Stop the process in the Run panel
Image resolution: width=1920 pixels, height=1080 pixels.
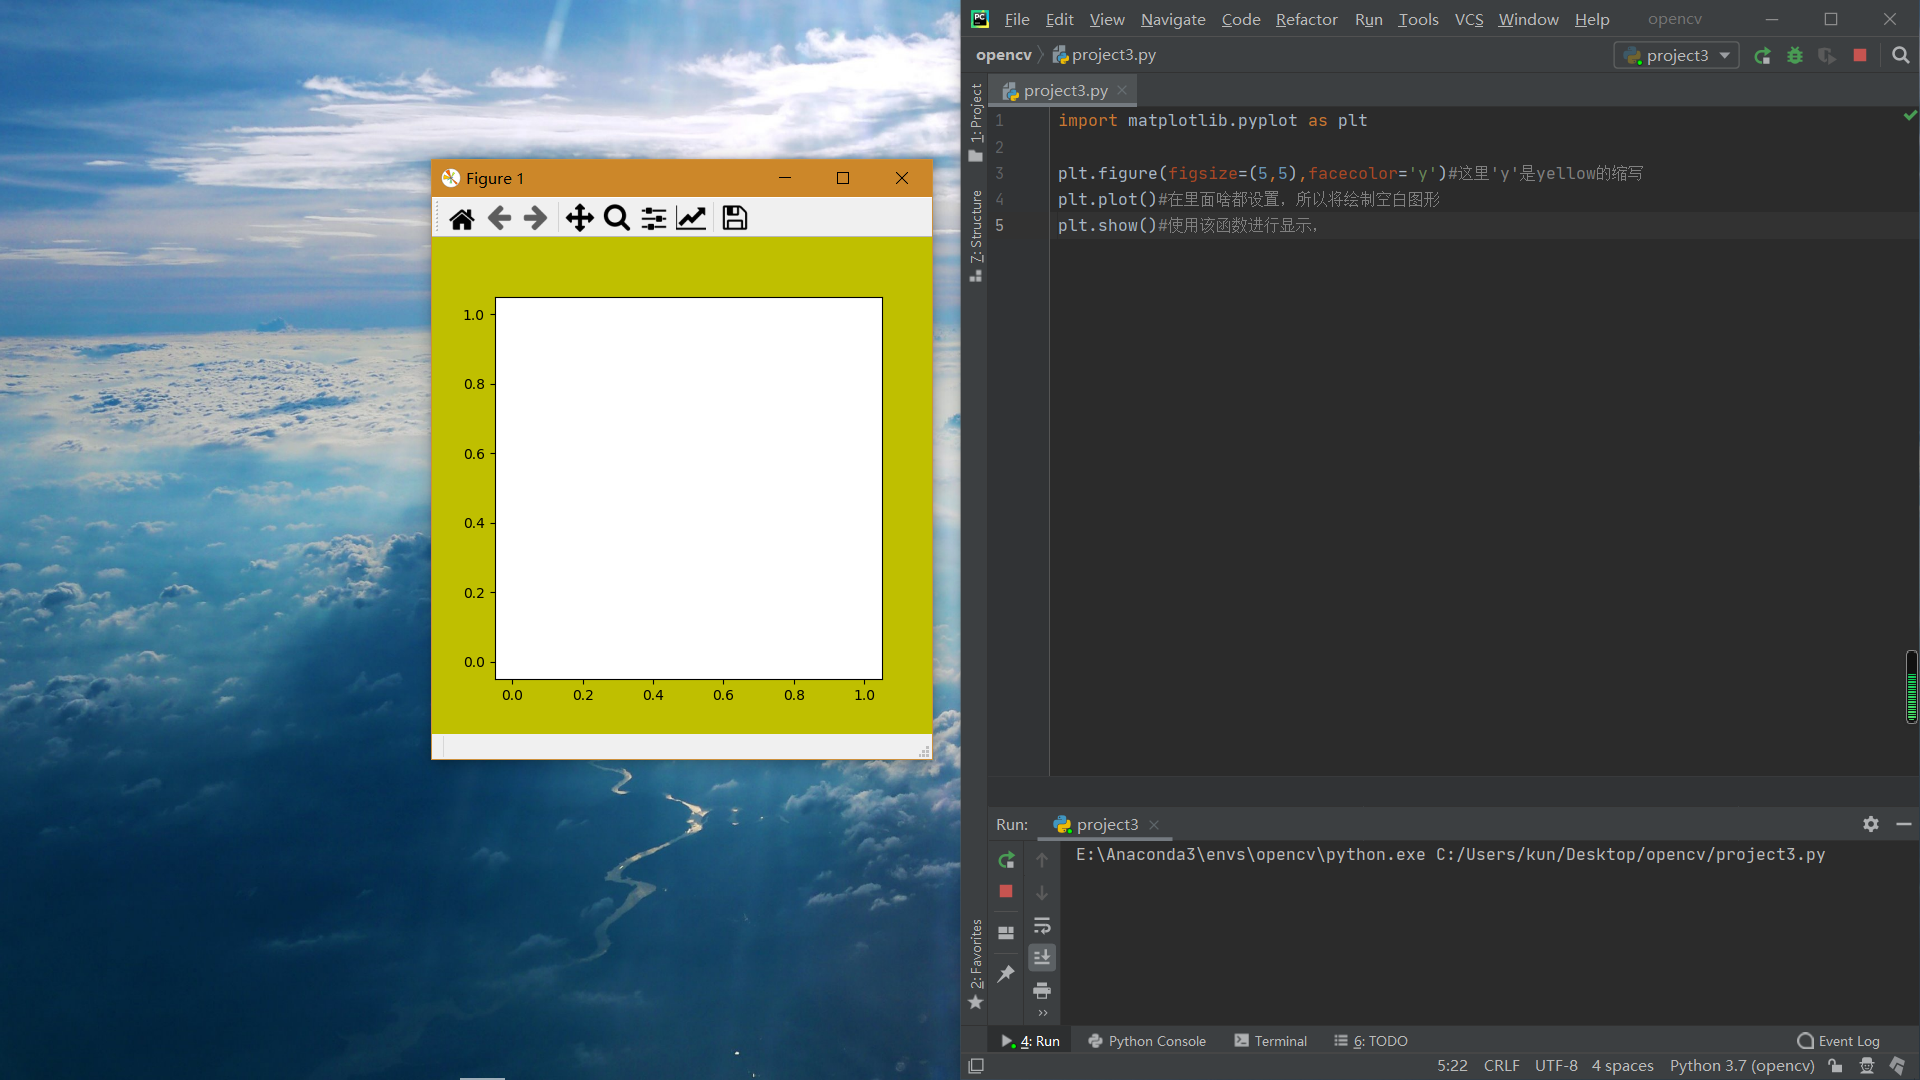pyautogui.click(x=1006, y=891)
